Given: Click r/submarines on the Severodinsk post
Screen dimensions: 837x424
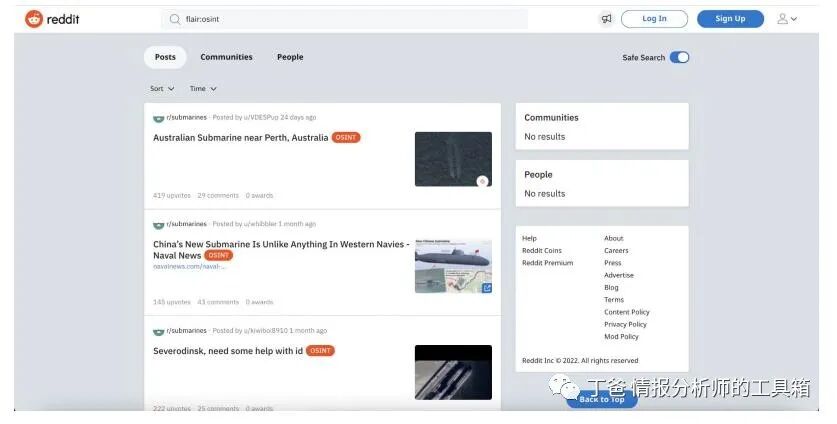Looking at the screenshot, I should 186,331.
